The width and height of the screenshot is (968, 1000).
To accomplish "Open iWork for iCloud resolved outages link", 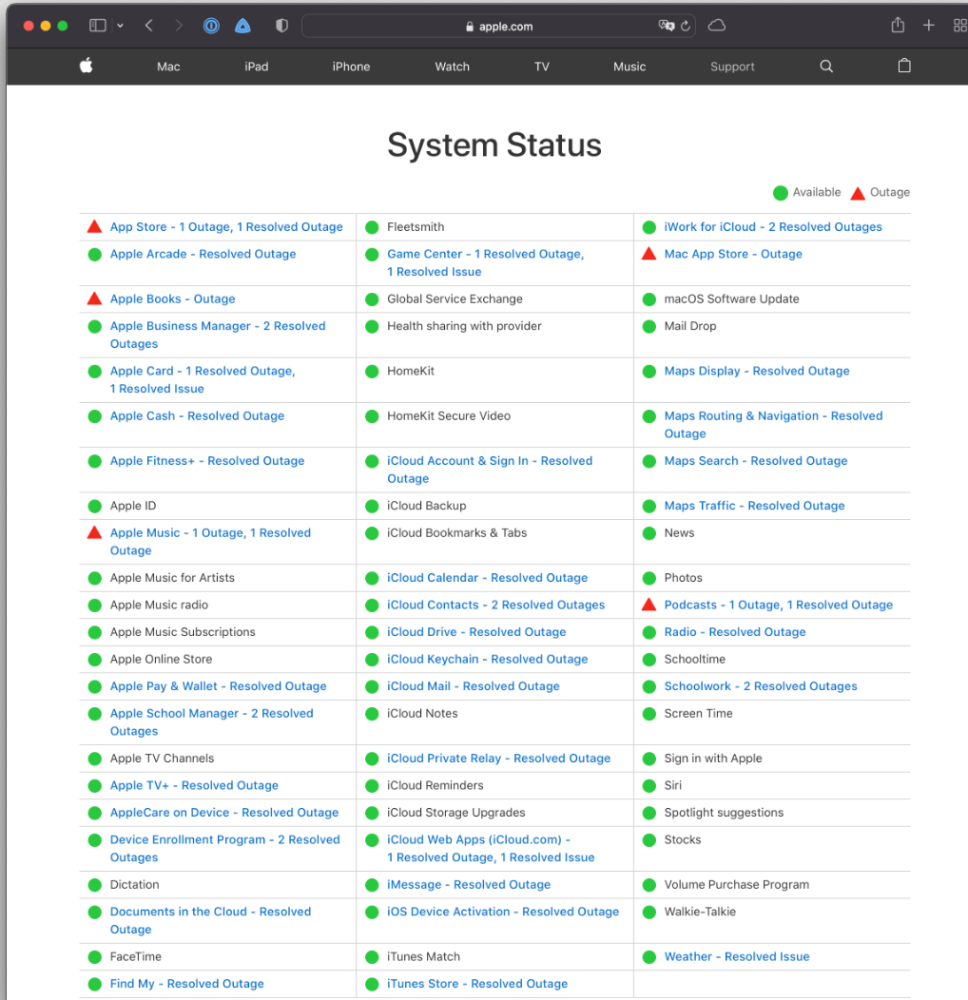I will (x=773, y=226).
